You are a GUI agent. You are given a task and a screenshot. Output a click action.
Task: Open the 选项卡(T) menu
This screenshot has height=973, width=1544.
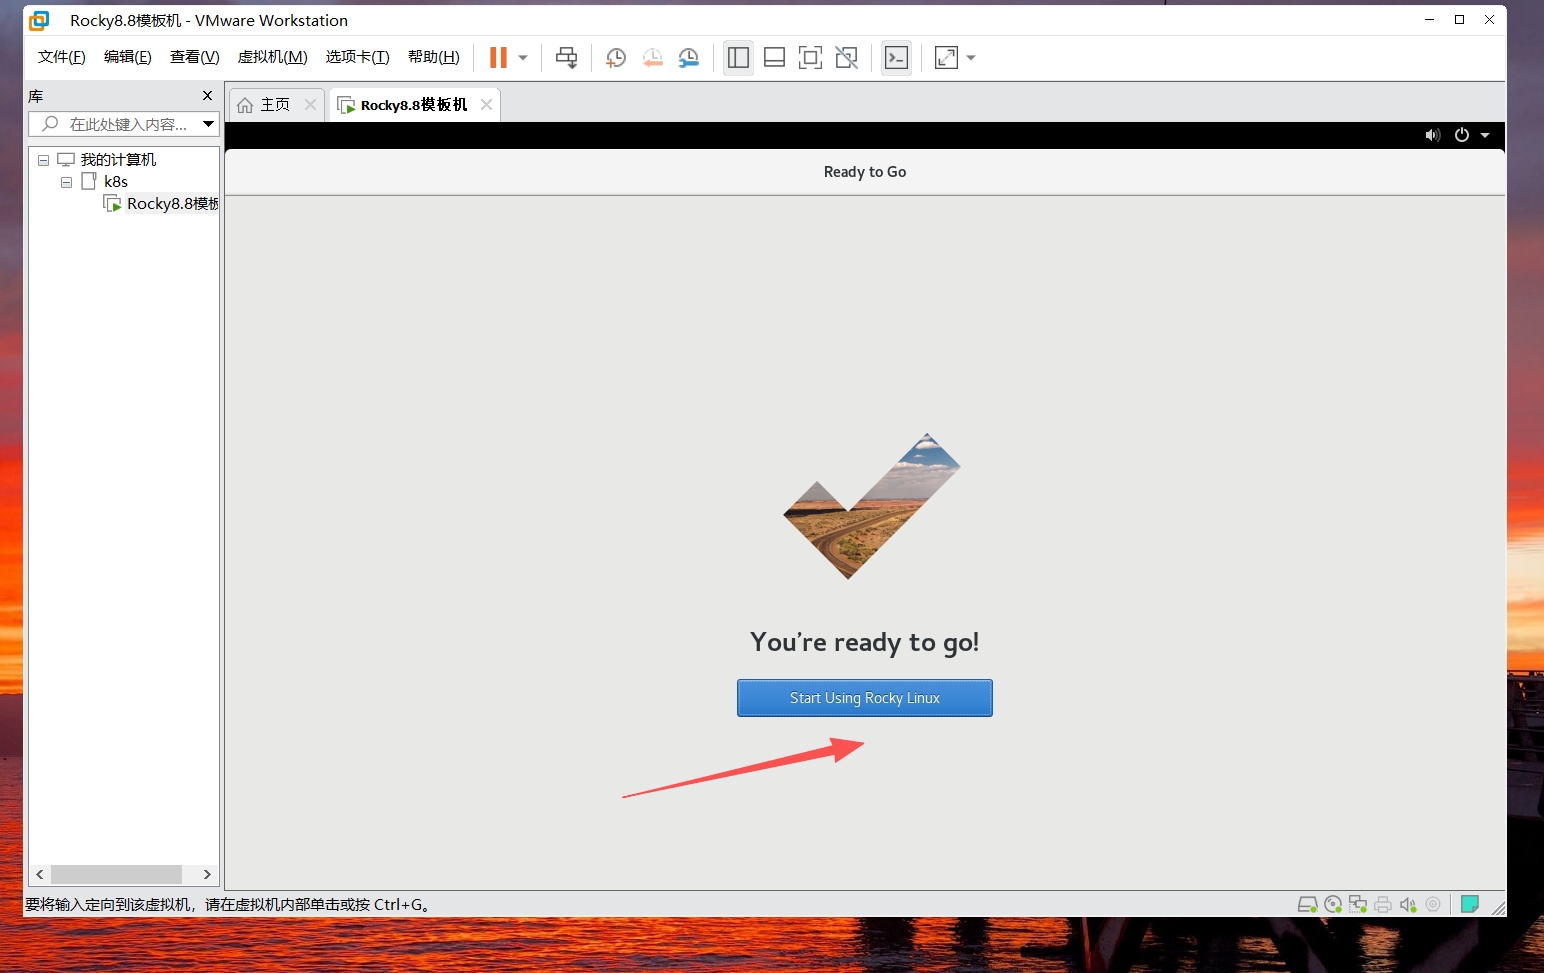357,57
